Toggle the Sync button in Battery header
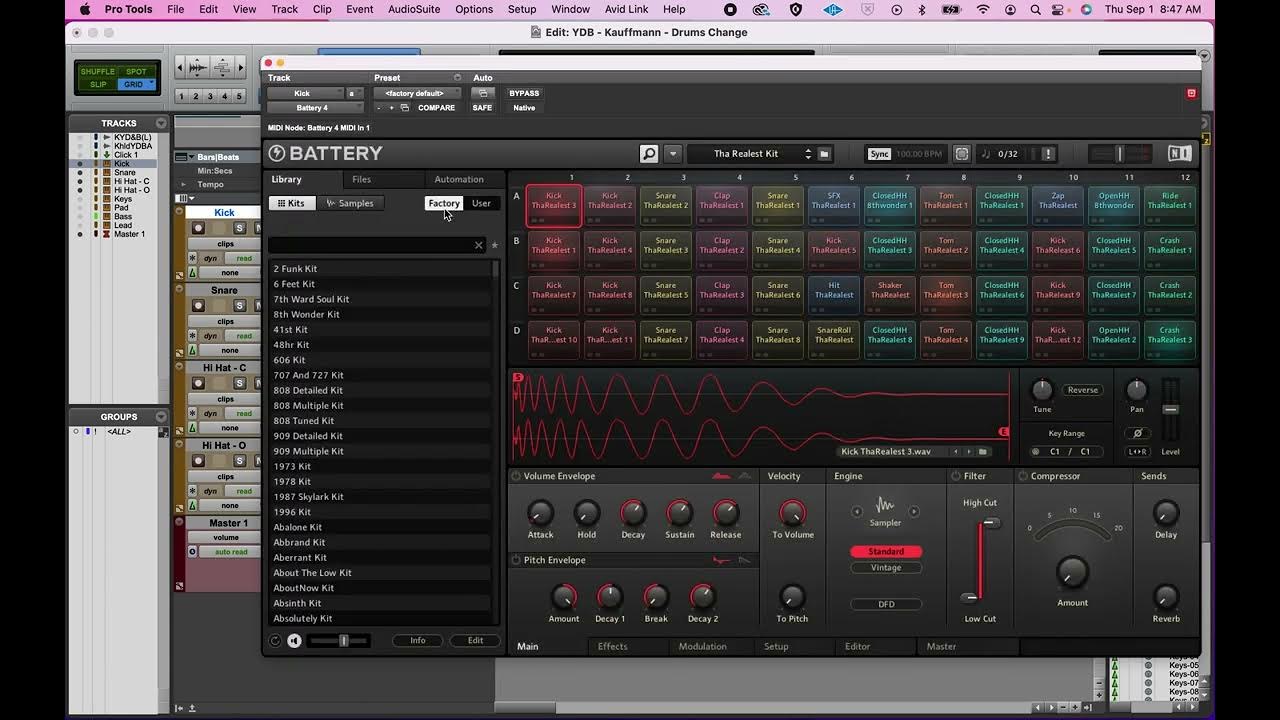 click(879, 154)
